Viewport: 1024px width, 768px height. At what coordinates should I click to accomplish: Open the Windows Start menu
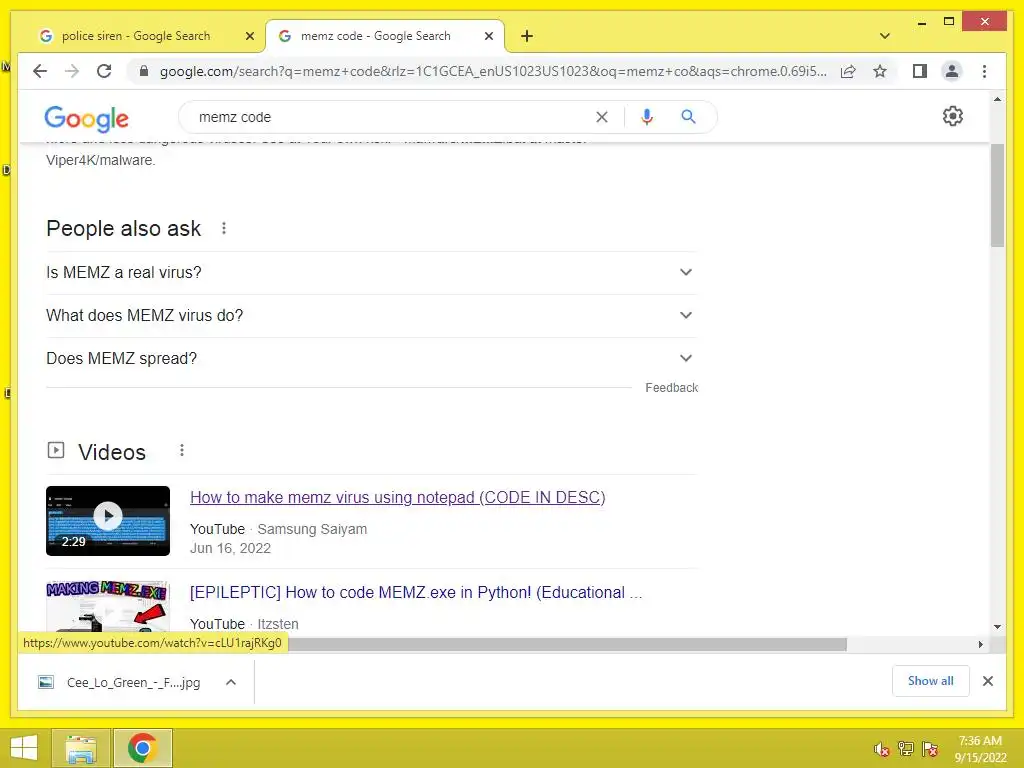24,748
